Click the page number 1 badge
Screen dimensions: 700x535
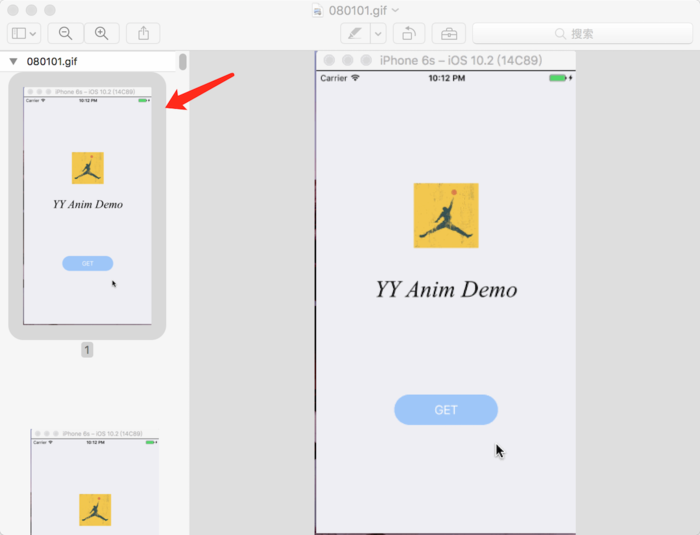click(87, 350)
